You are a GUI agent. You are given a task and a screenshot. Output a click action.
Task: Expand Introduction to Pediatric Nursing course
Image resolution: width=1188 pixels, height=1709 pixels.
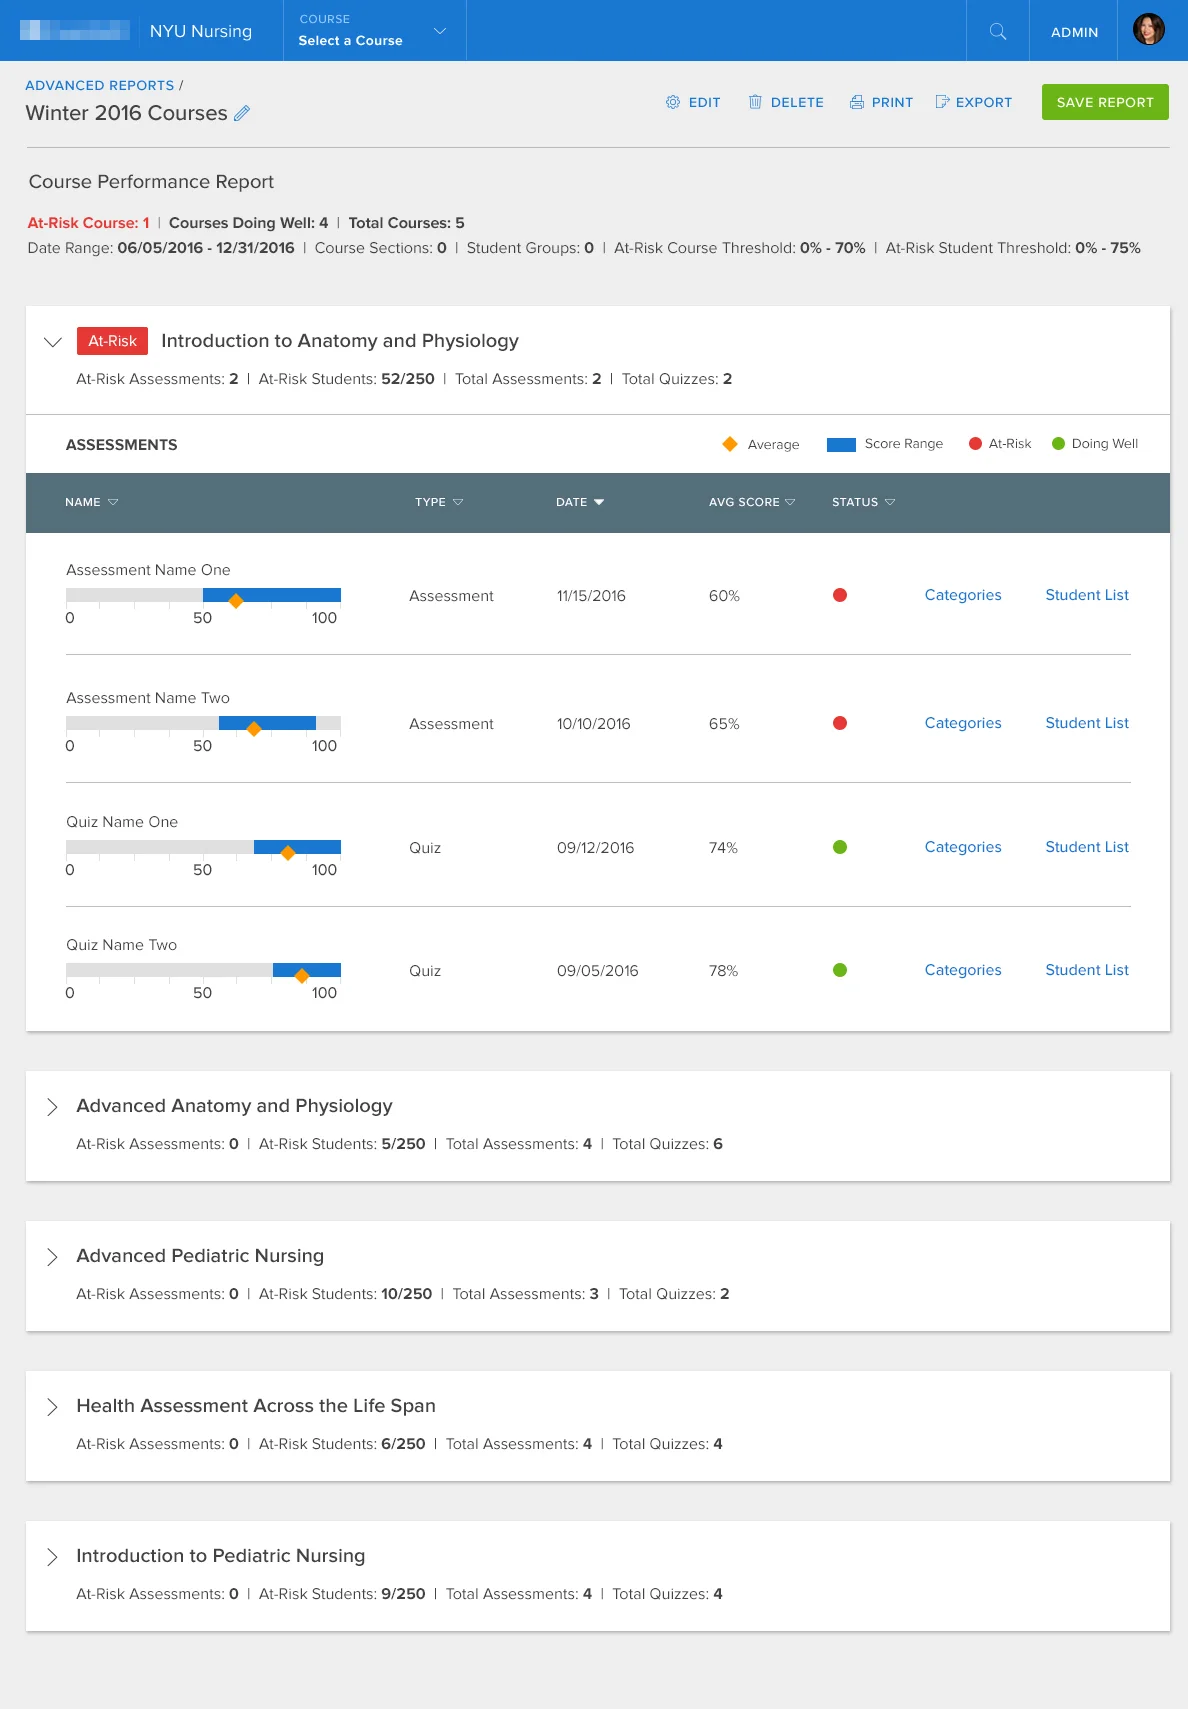53,1556
